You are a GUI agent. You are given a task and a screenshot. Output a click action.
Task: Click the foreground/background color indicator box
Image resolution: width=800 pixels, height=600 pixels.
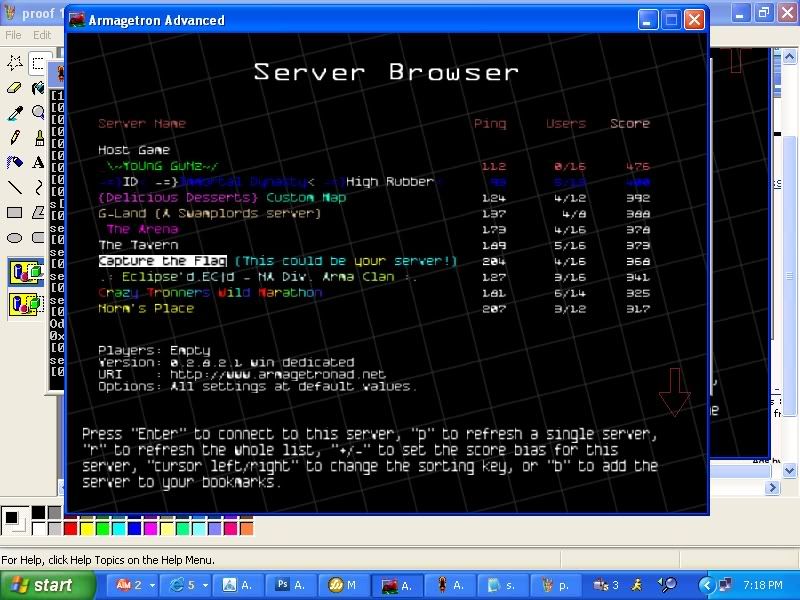click(x=15, y=521)
